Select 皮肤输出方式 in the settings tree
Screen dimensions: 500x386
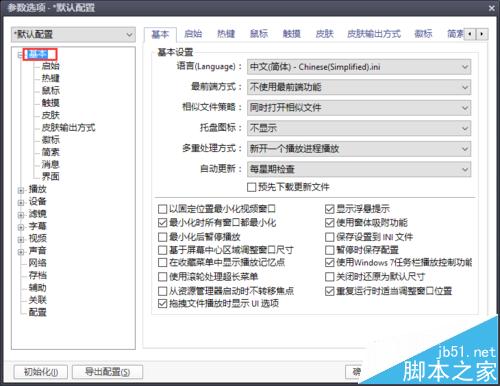pos(68,127)
